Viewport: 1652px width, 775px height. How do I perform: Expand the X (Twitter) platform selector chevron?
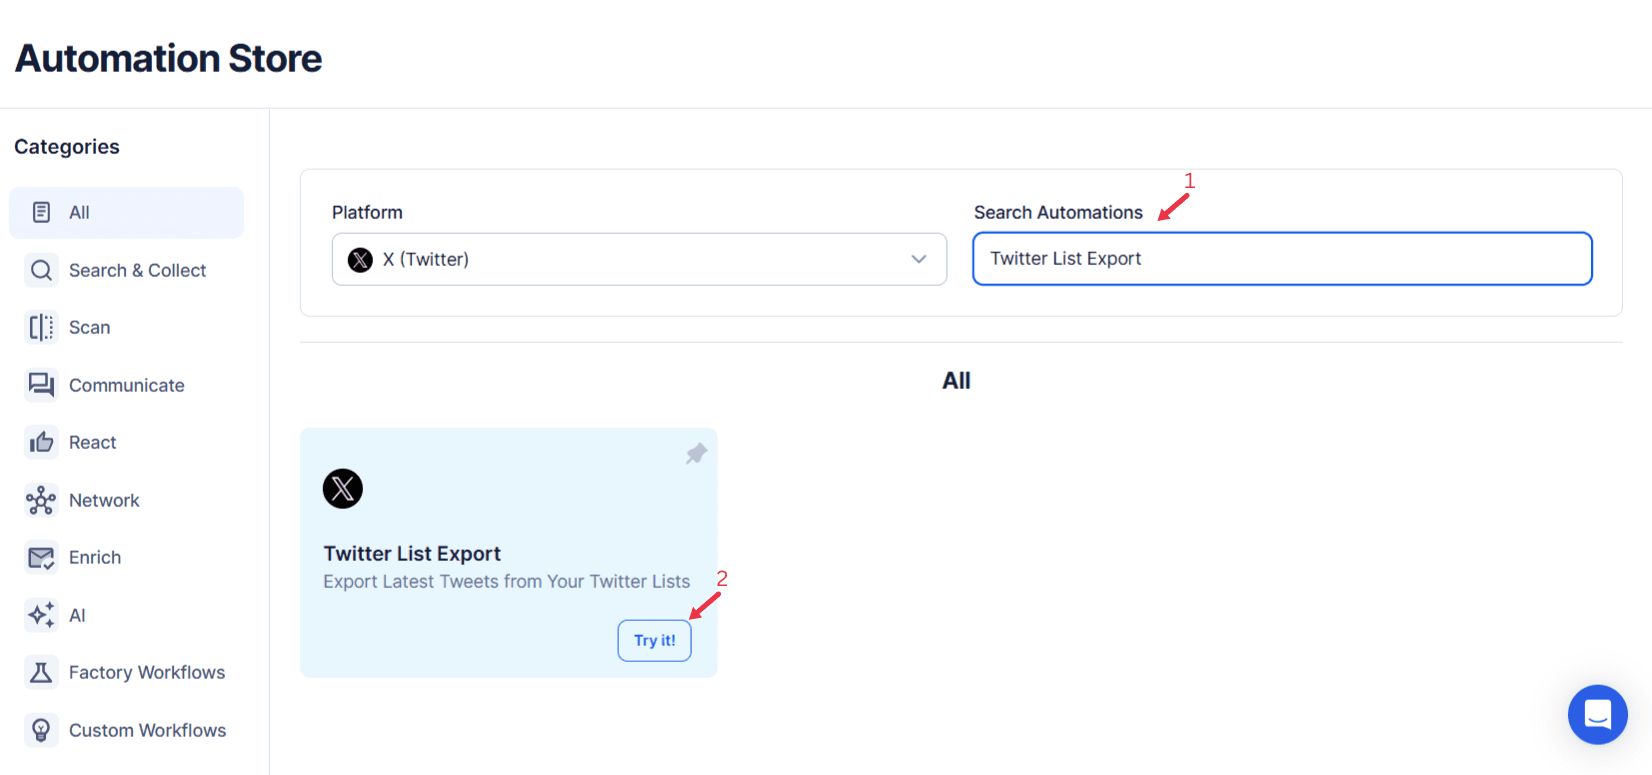[919, 259]
